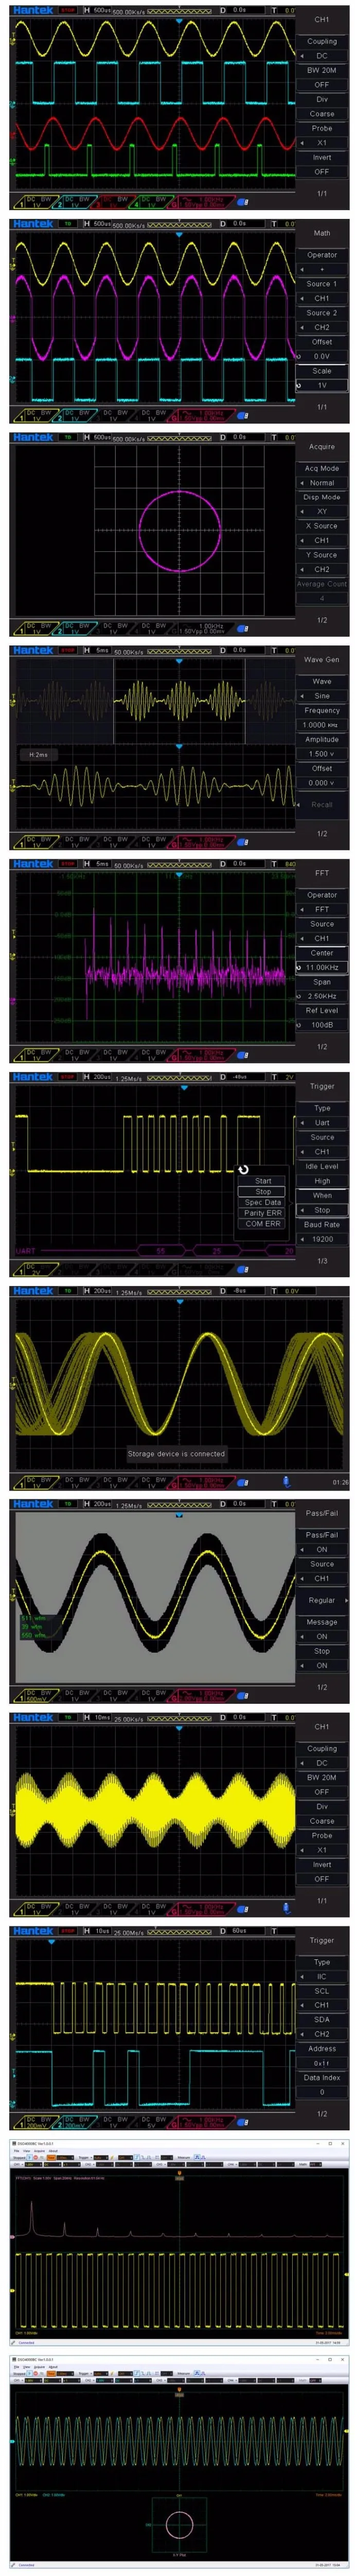The width and height of the screenshot is (355, 2576).
Task: Change Wave Gen waveform type Sine
Action: (x=322, y=696)
